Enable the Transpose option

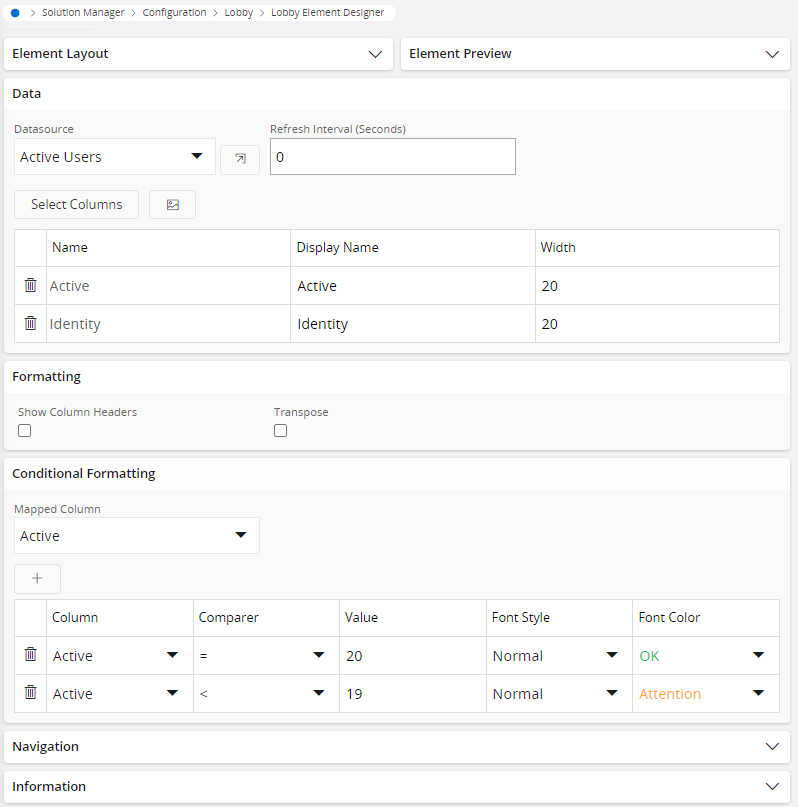point(280,430)
